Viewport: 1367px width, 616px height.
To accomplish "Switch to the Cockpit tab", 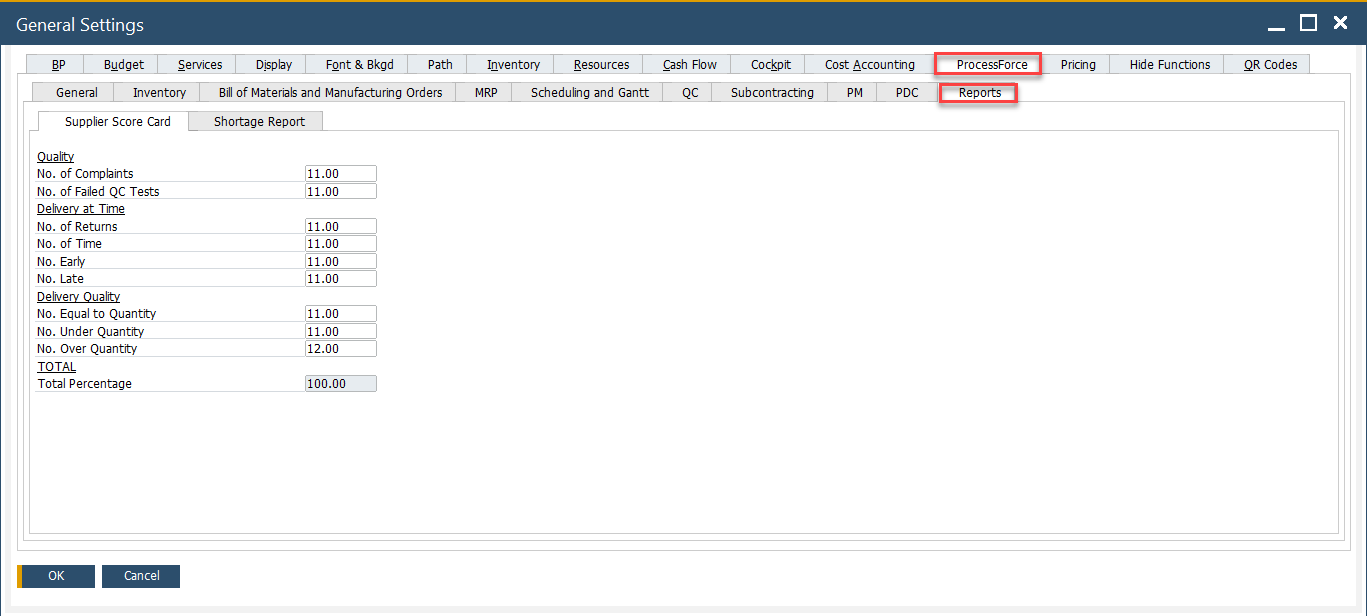I will pyautogui.click(x=771, y=63).
